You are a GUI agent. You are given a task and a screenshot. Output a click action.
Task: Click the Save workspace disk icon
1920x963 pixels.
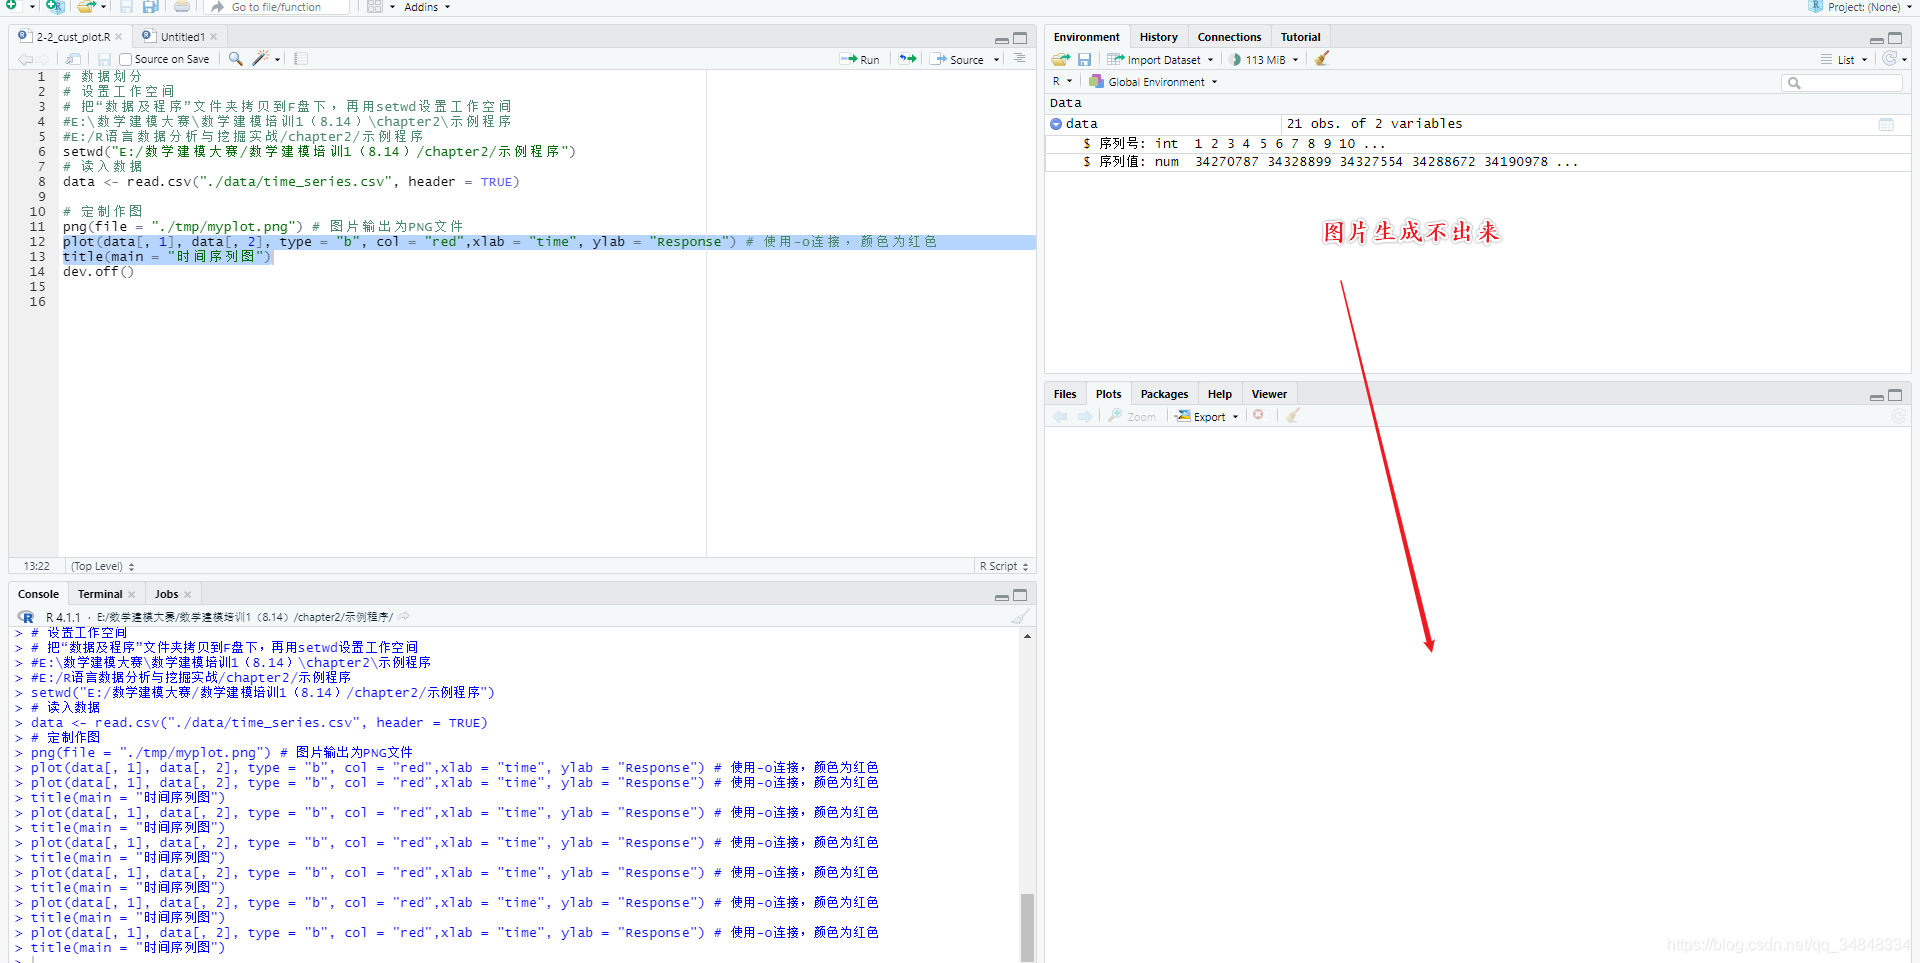[1084, 59]
